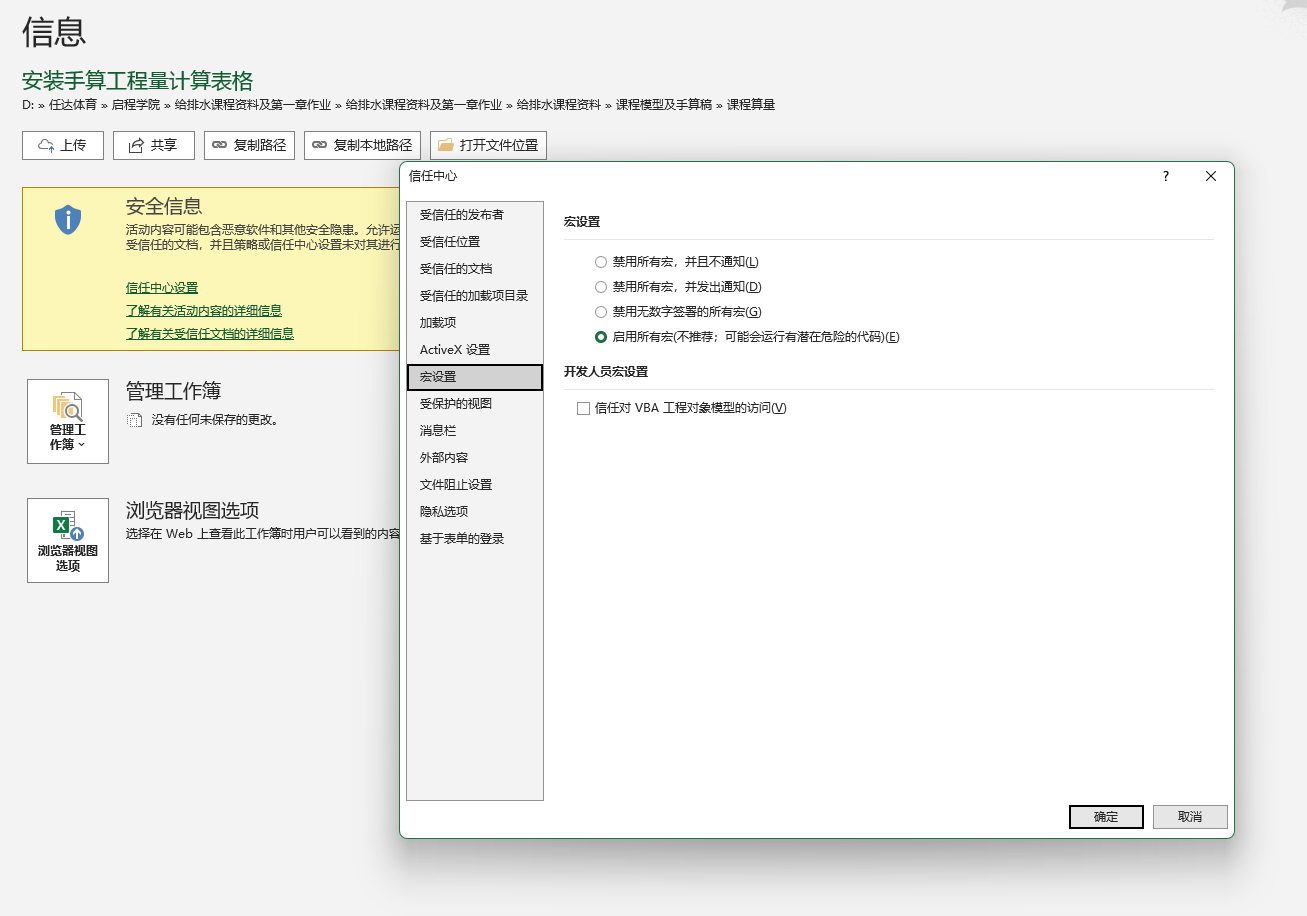Open 了解有关活动内容的详细信息 link
This screenshot has height=916, width=1307.
click(x=204, y=311)
